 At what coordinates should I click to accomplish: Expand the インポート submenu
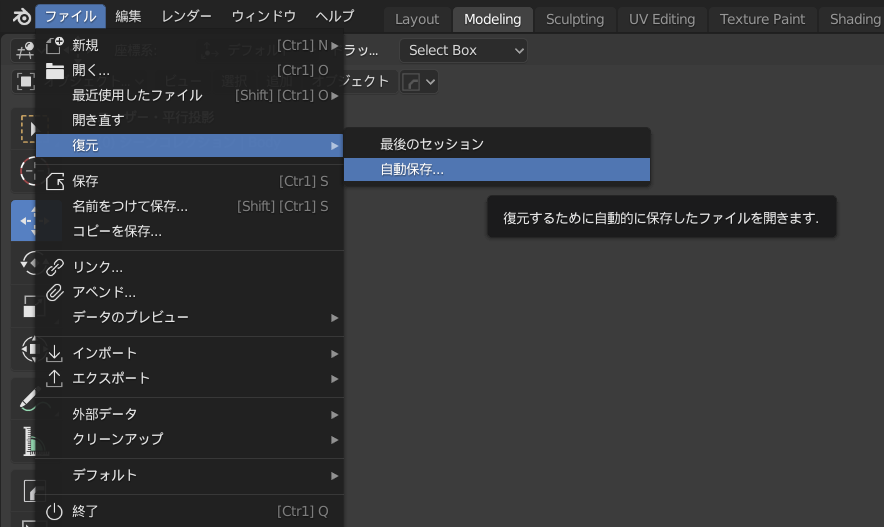(x=189, y=353)
